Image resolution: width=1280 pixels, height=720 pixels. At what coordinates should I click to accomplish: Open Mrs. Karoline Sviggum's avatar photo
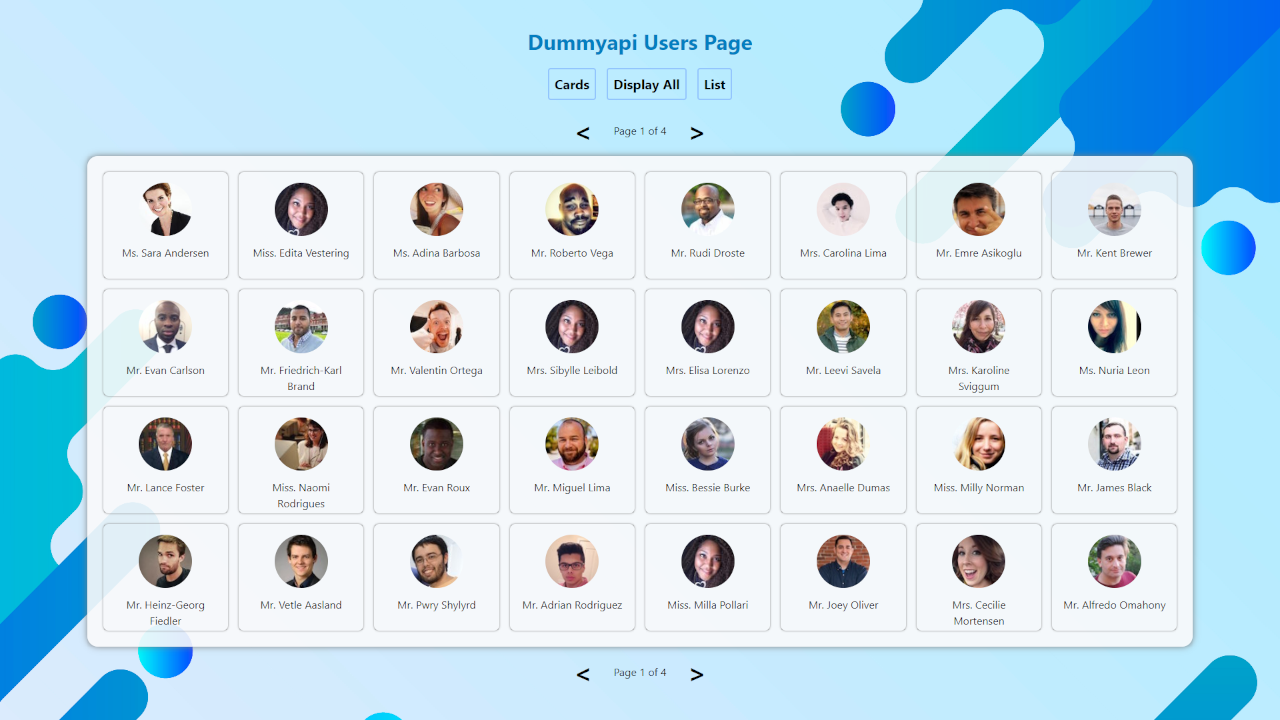[979, 326]
